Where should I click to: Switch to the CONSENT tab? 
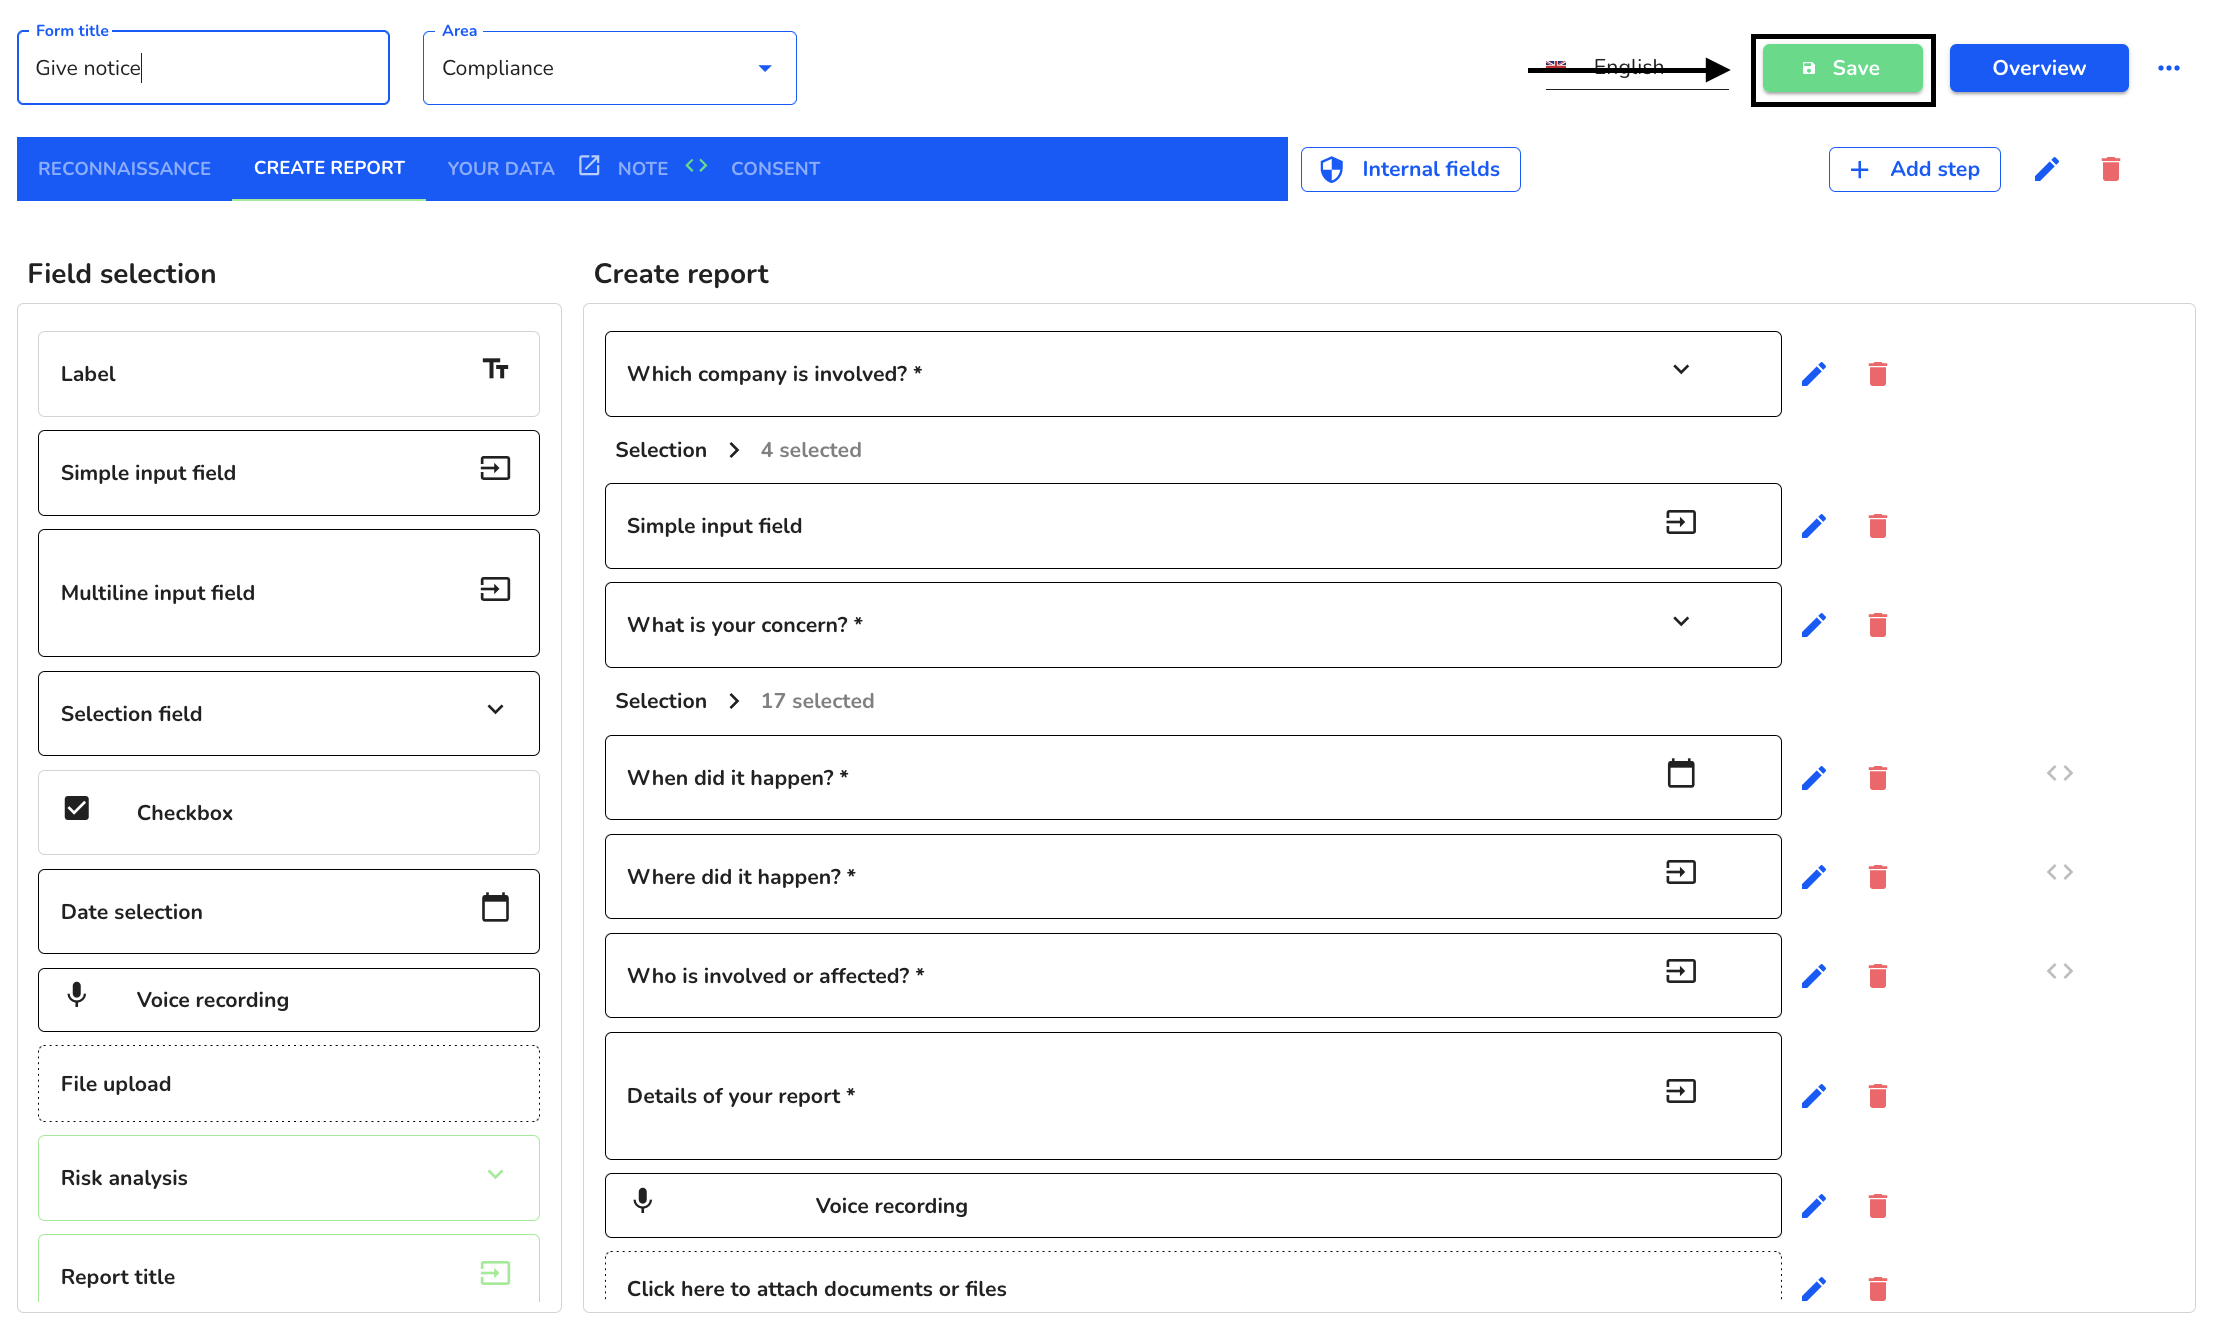[x=776, y=168]
